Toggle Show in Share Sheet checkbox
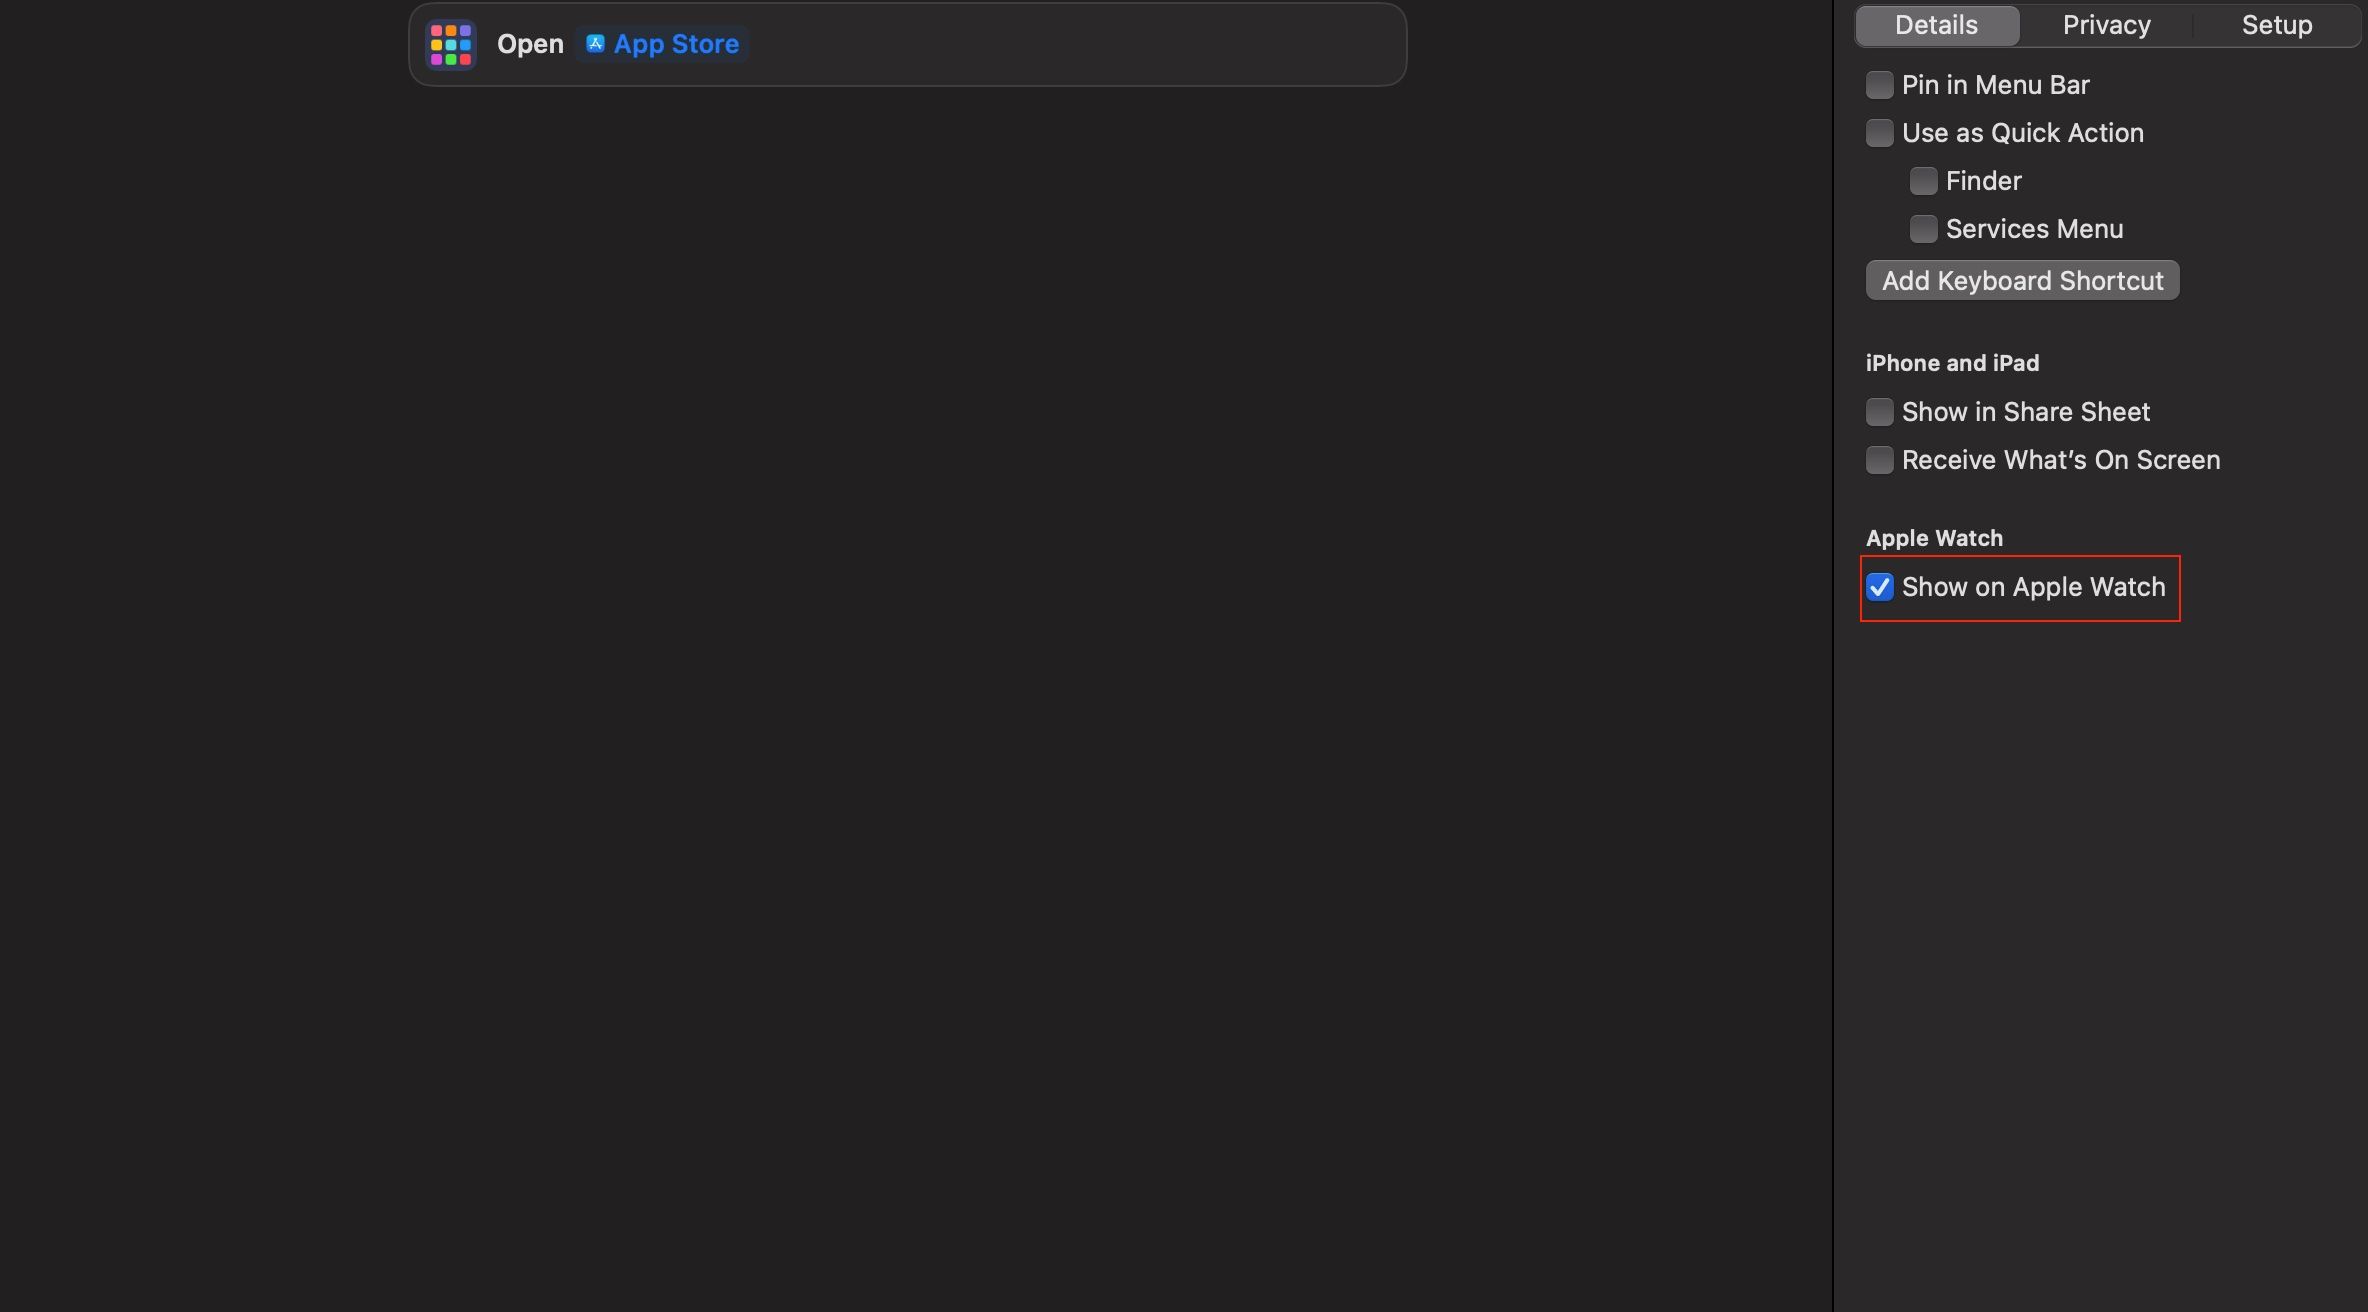Viewport: 2368px width, 1312px height. tap(1879, 410)
